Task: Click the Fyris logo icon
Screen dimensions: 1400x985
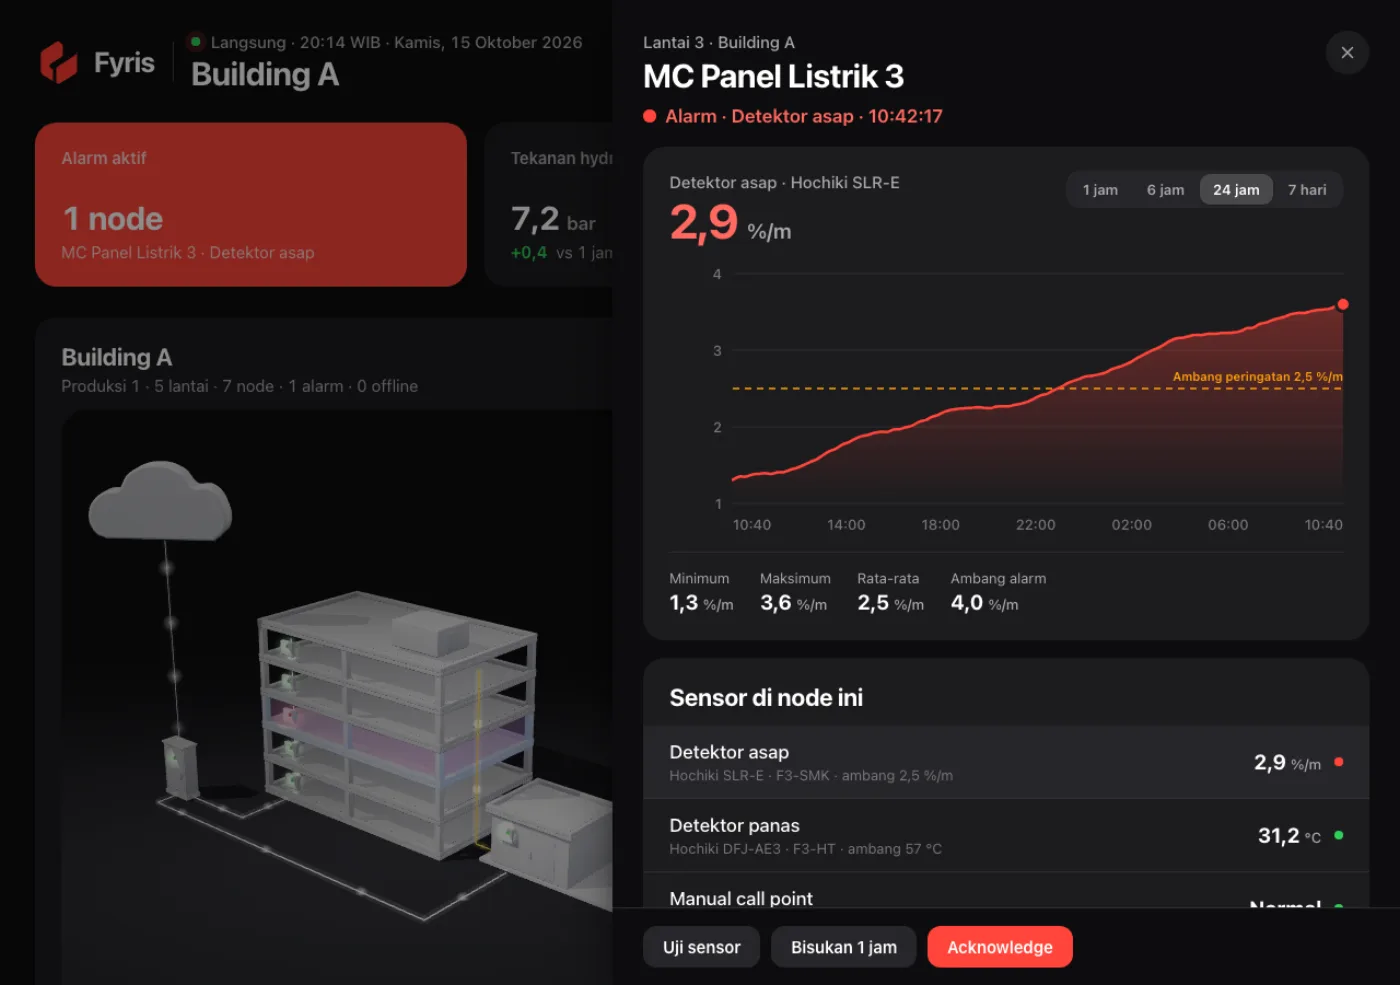Action: pos(59,63)
